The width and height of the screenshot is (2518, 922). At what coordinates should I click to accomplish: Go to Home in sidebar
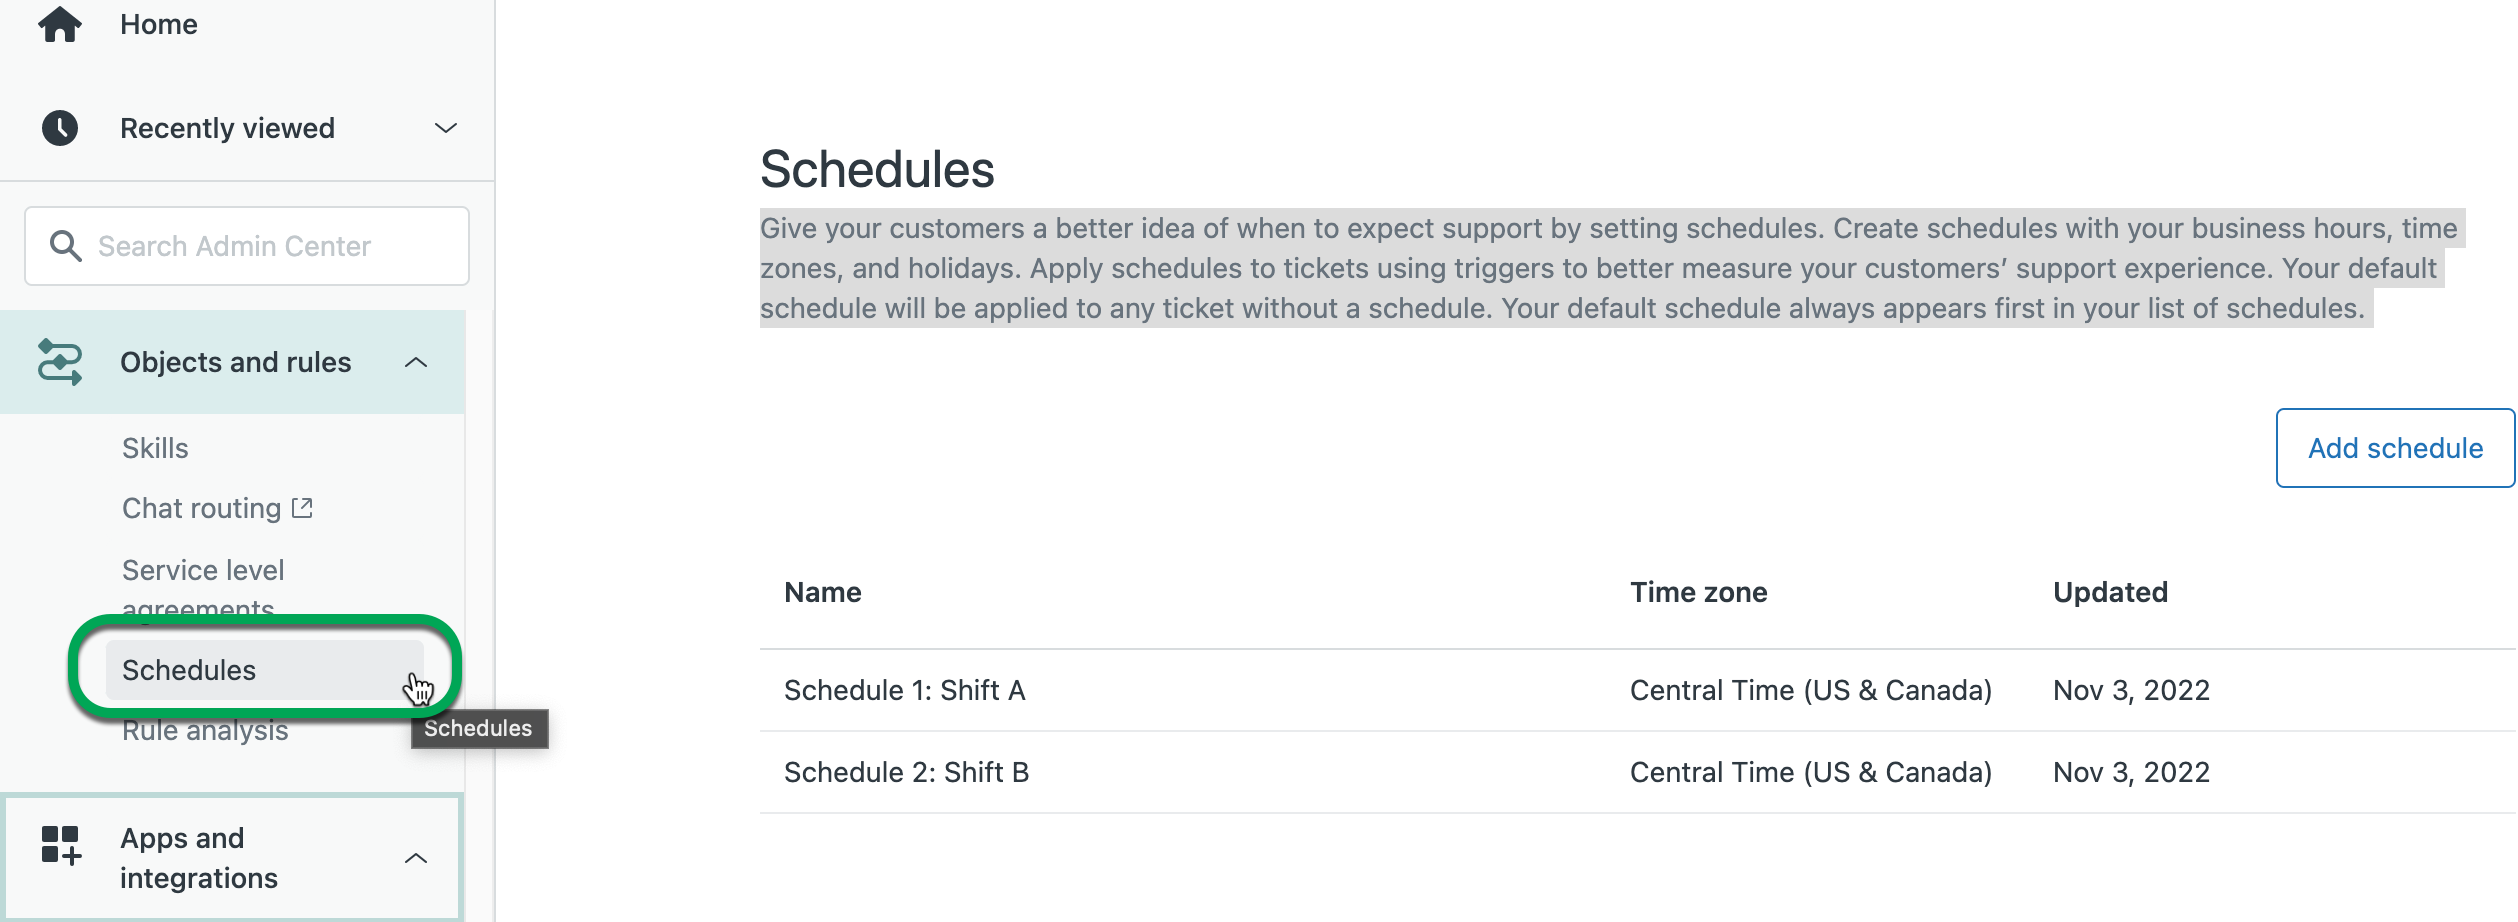click(159, 24)
